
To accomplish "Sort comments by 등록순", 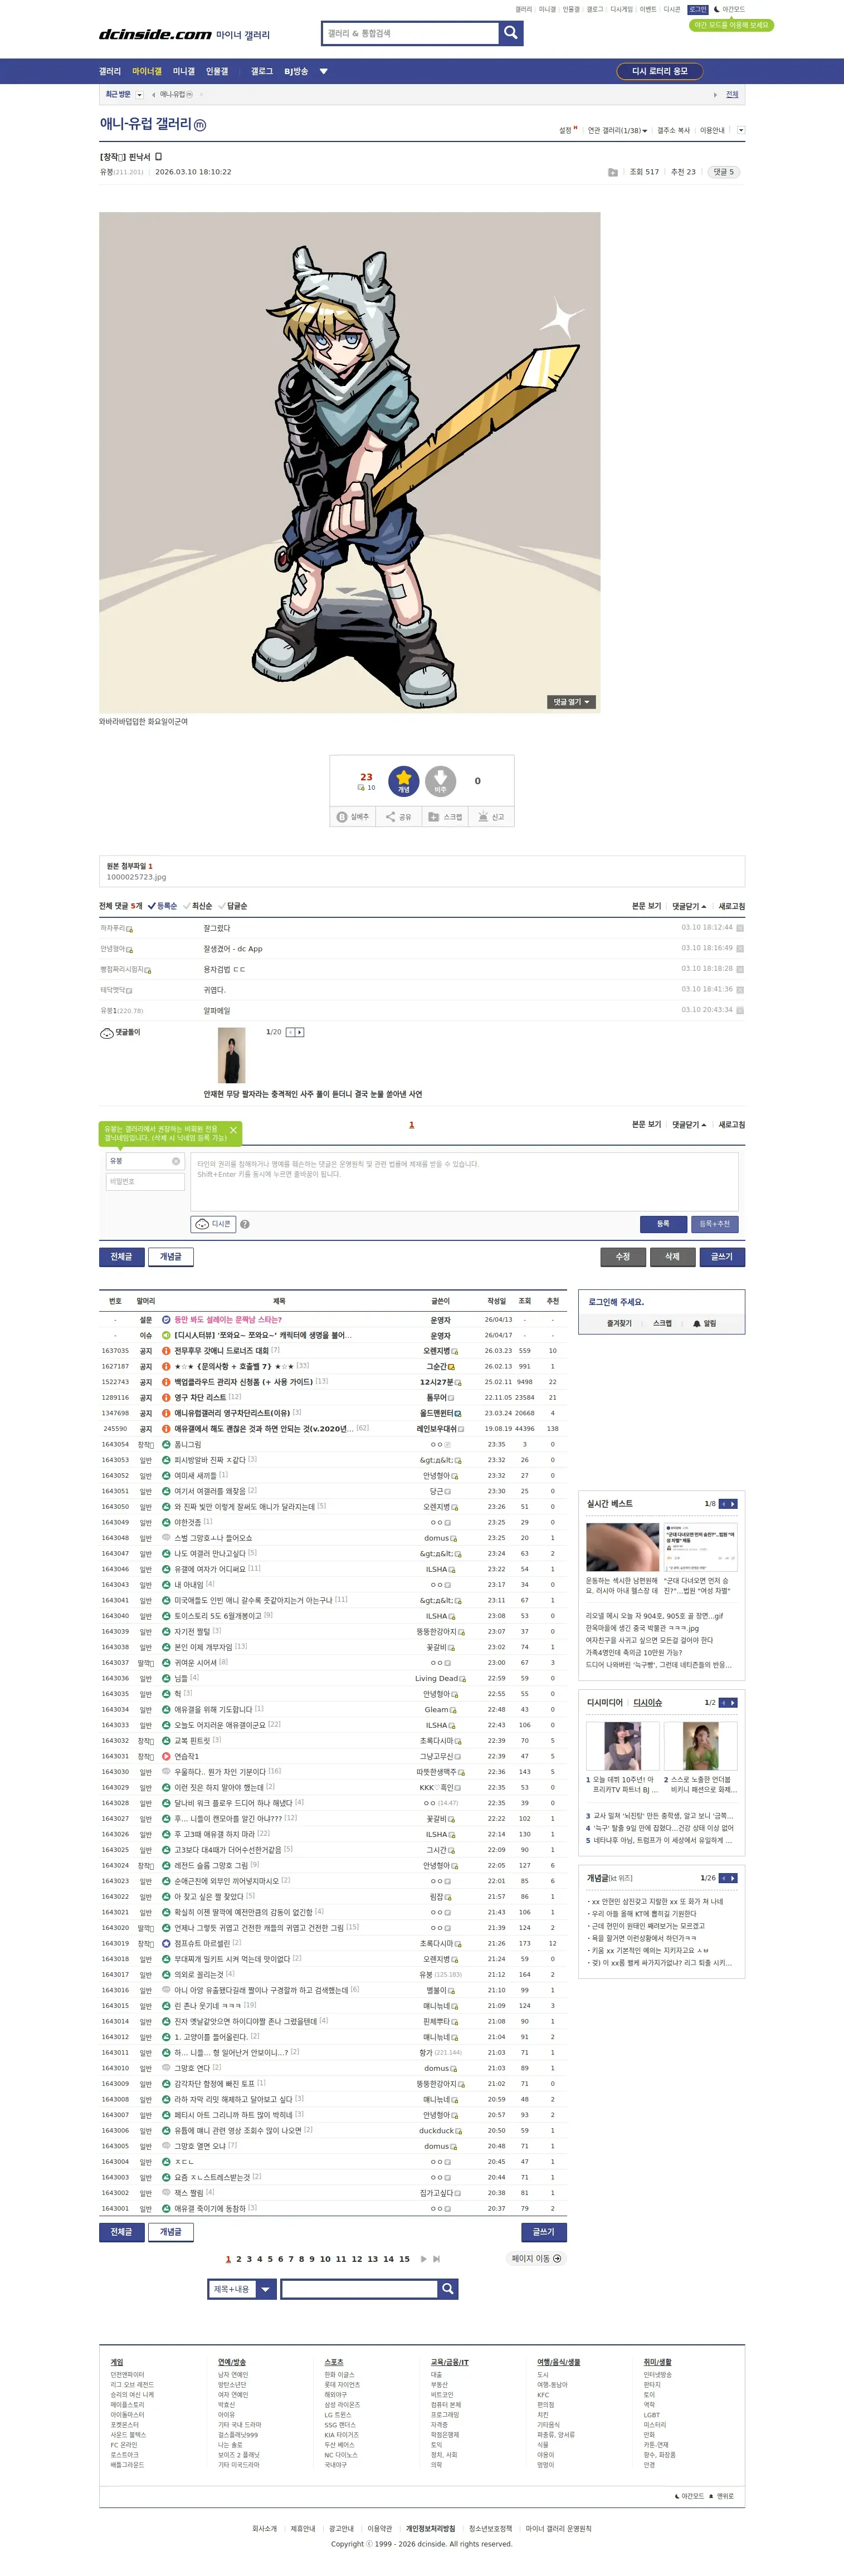I will [162, 906].
